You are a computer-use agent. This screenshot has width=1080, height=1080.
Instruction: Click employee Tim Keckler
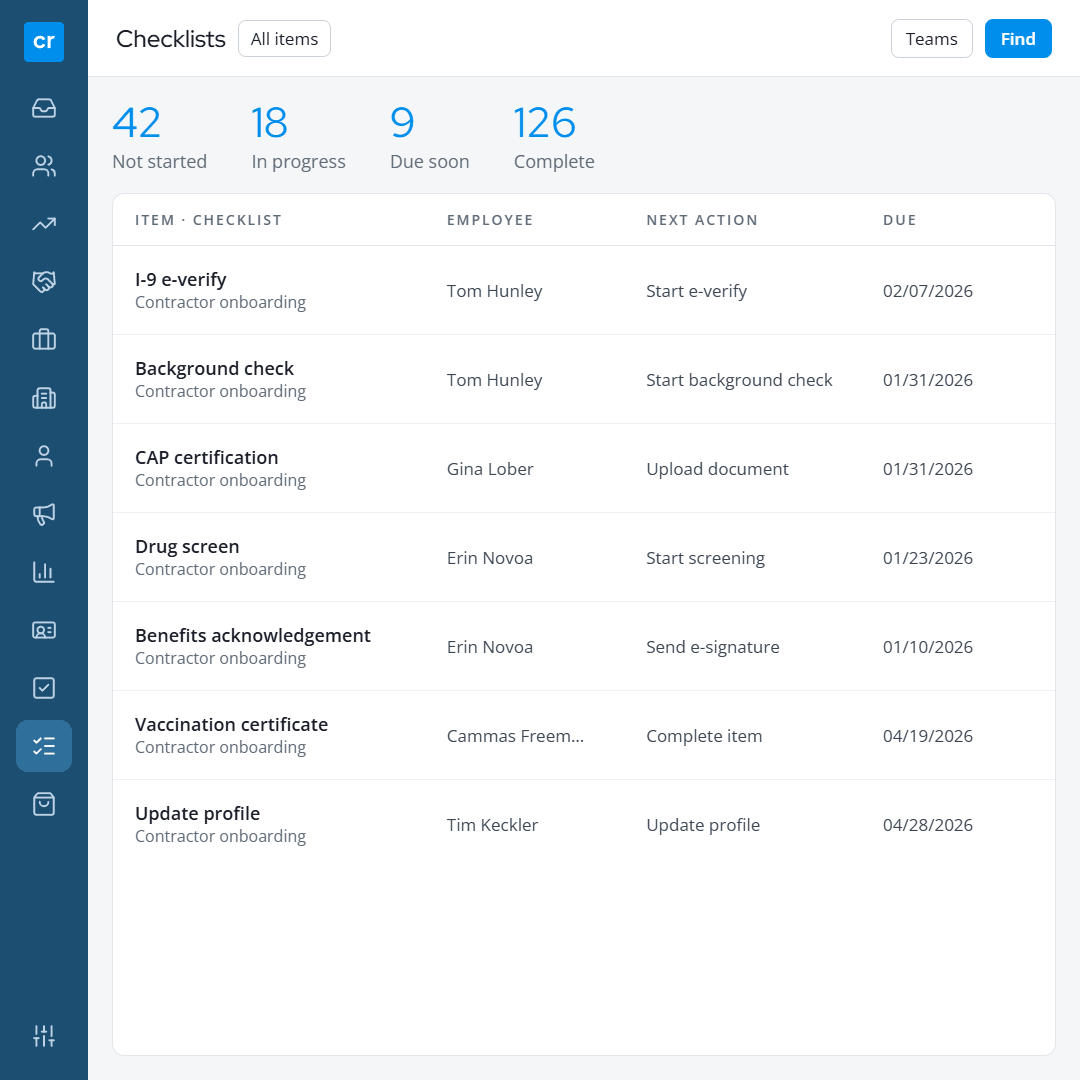tap(492, 824)
